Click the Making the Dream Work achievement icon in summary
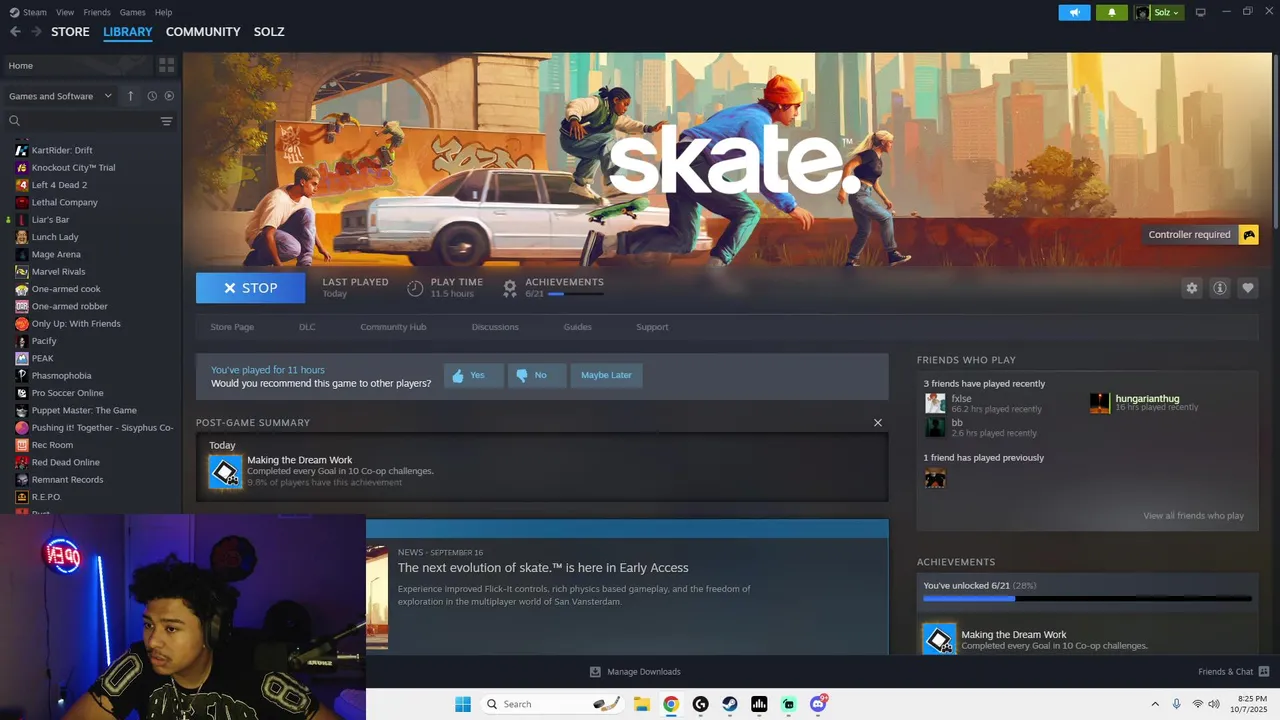The height and width of the screenshot is (720, 1280). (x=225, y=472)
